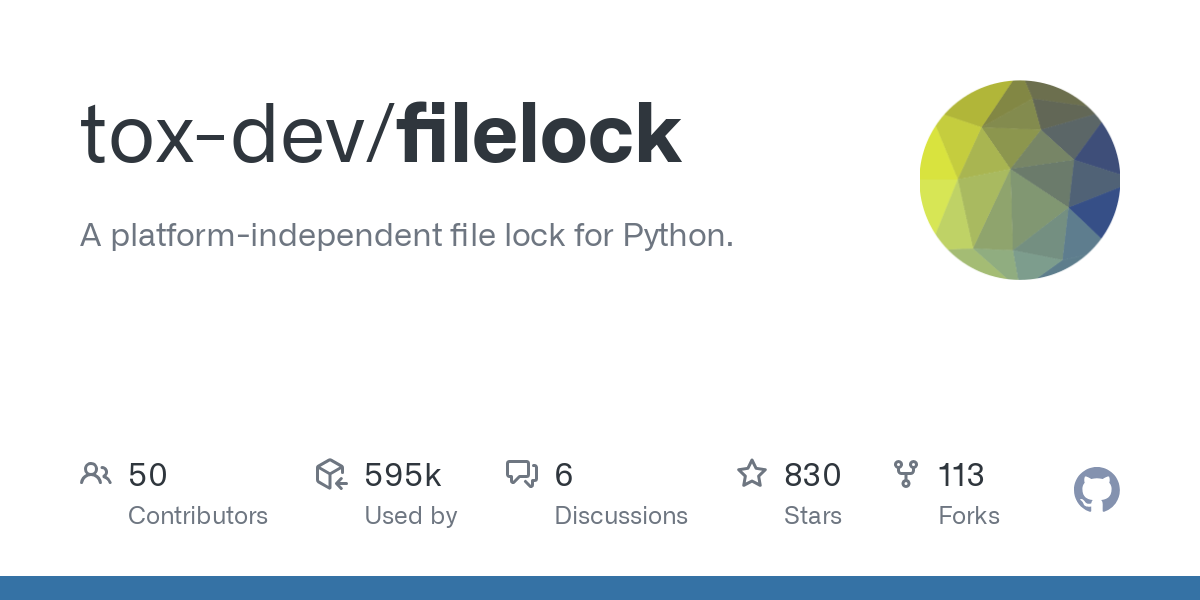Click the repository description text
This screenshot has width=1200, height=600.
coord(407,236)
